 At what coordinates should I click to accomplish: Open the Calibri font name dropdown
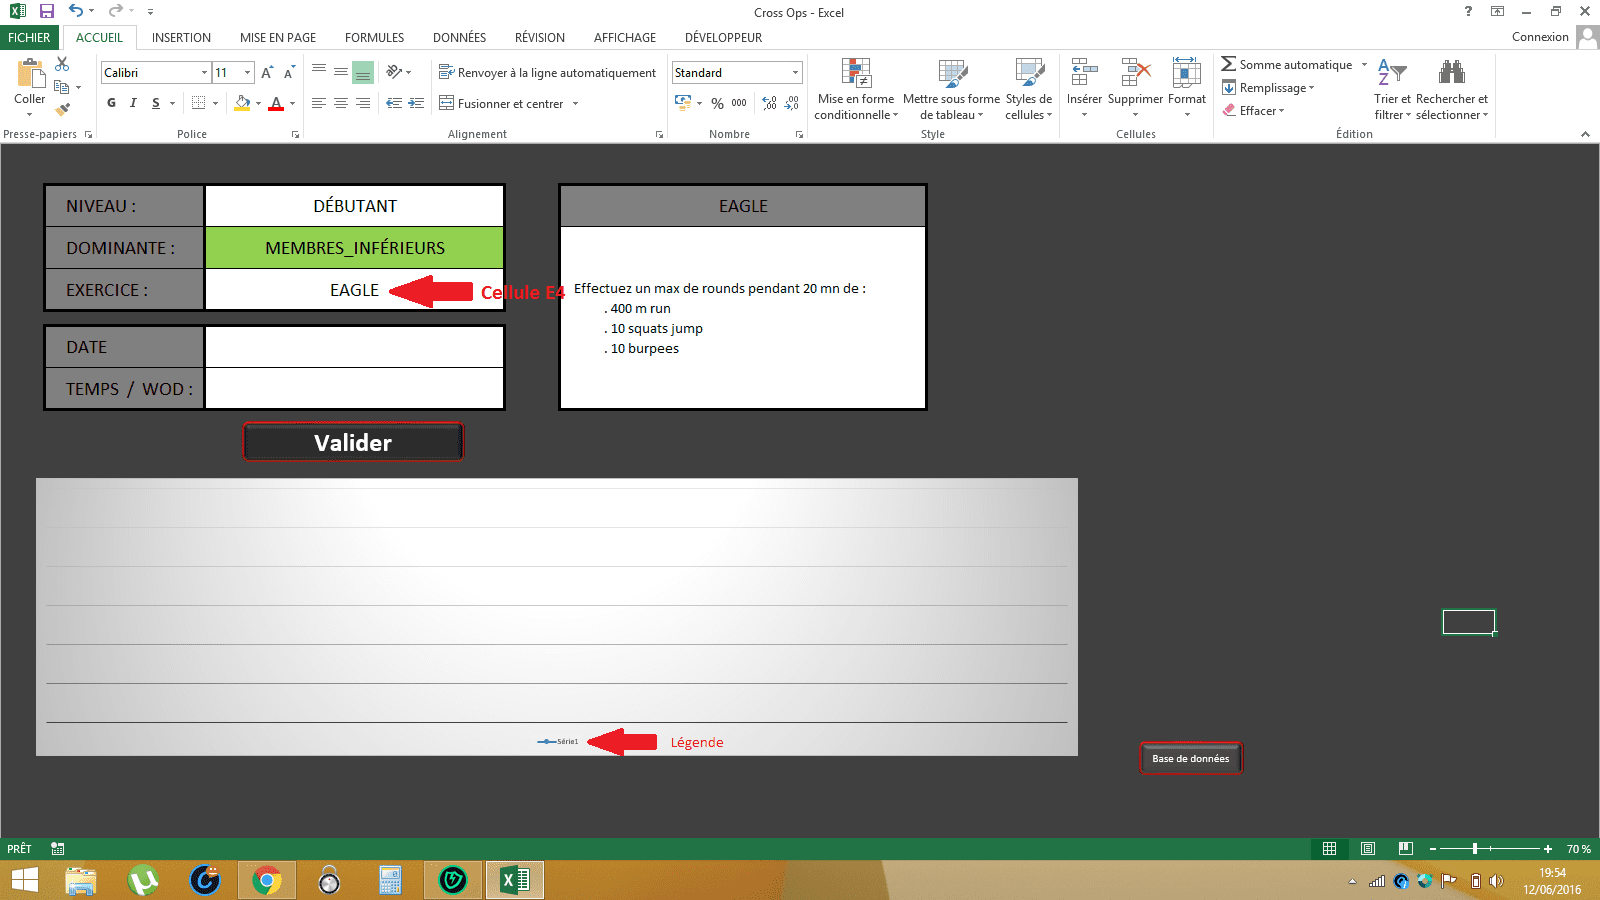204,73
